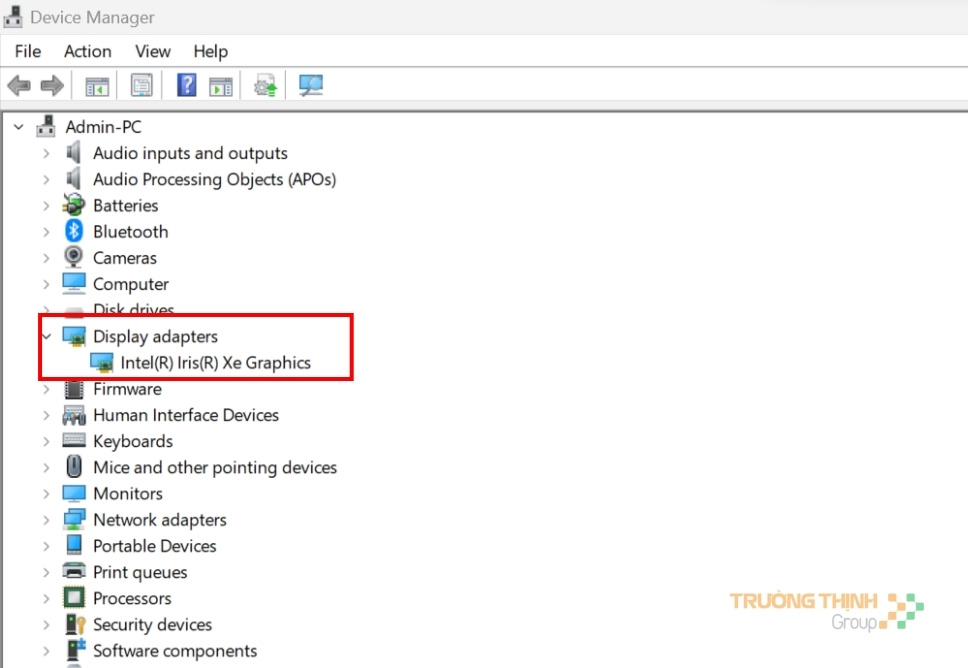Viewport: 968px width, 668px height.
Task: Click Scan for hardware changes icon
Action: coord(311,86)
